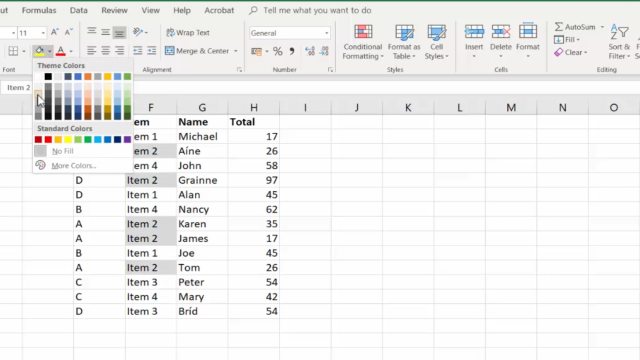Open the Borders dropdown arrow
This screenshot has height=360, width=640.
coord(24,51)
